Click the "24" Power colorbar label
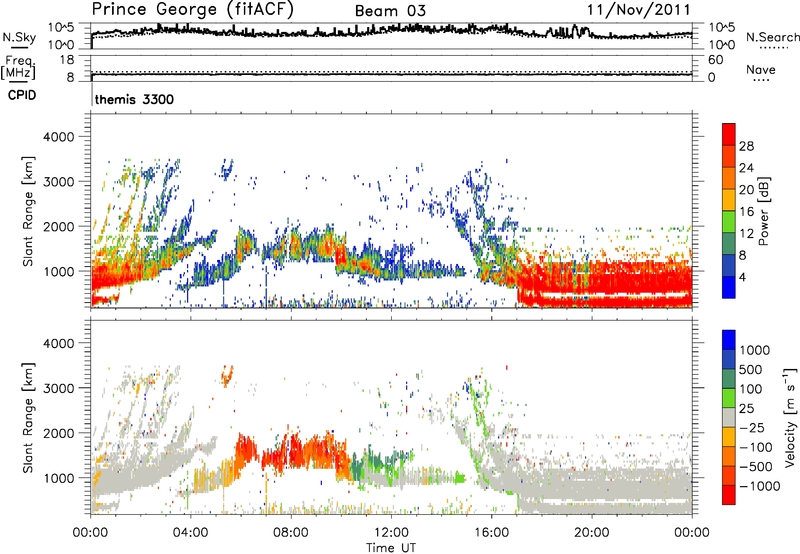800x554 pixels. coord(746,168)
